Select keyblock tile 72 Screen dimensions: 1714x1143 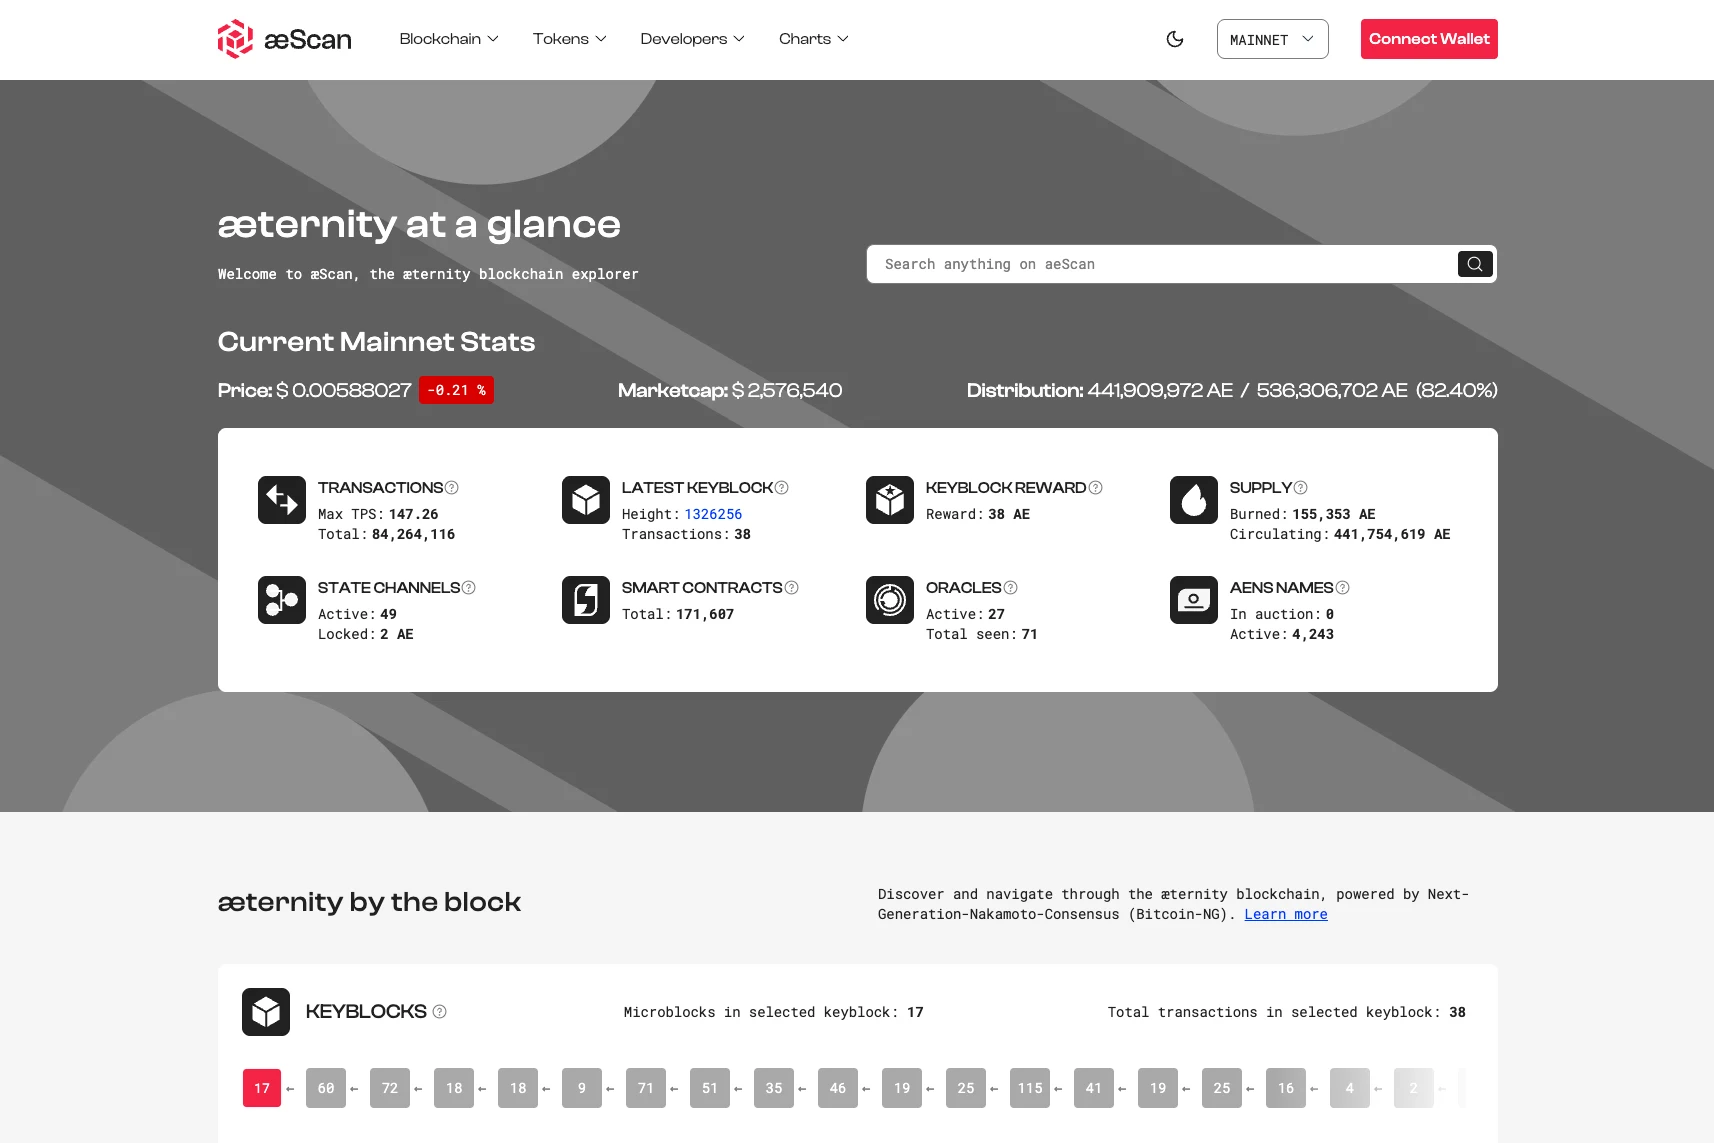pyautogui.click(x=390, y=1088)
